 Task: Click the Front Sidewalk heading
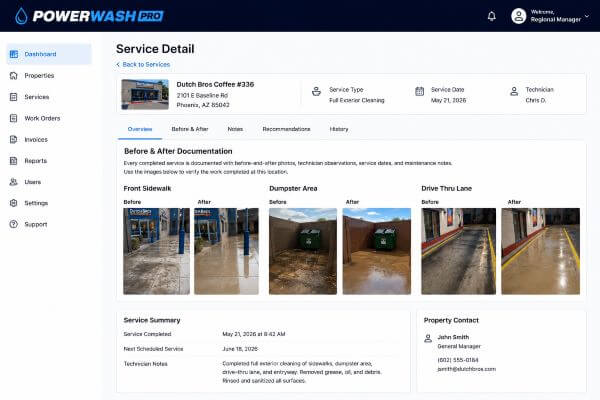coord(147,188)
